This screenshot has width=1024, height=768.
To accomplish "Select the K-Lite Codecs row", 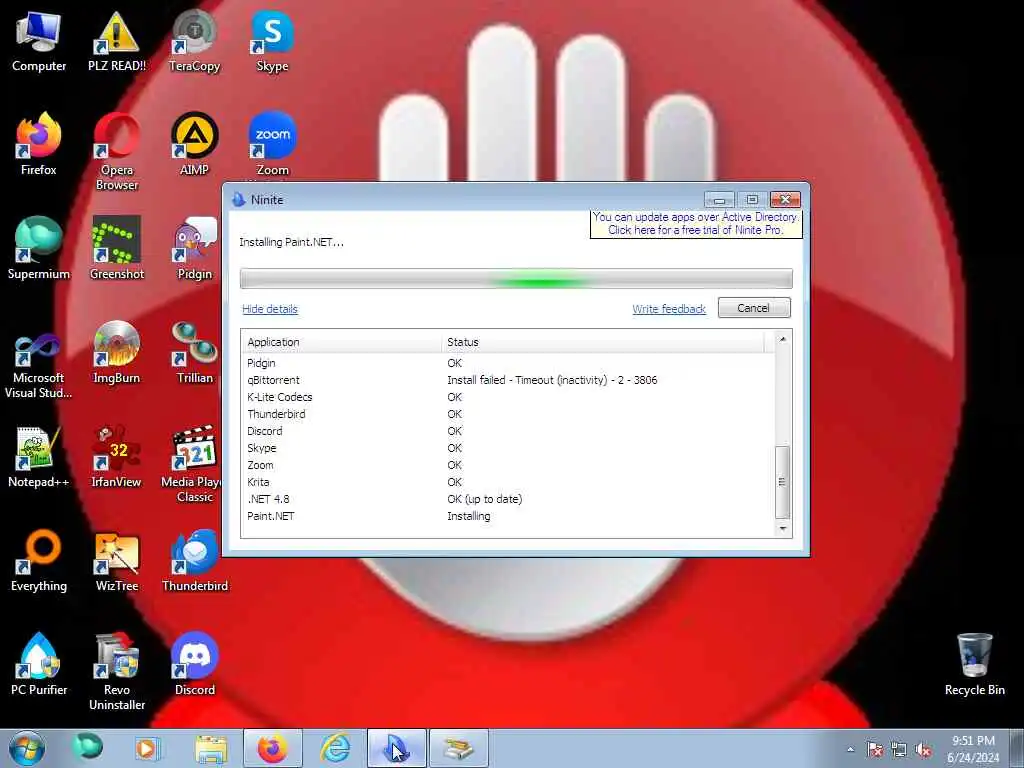I will (x=507, y=397).
